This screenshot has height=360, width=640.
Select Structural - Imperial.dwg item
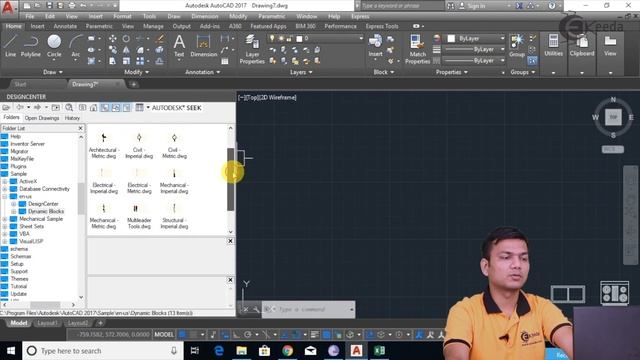pos(174,216)
